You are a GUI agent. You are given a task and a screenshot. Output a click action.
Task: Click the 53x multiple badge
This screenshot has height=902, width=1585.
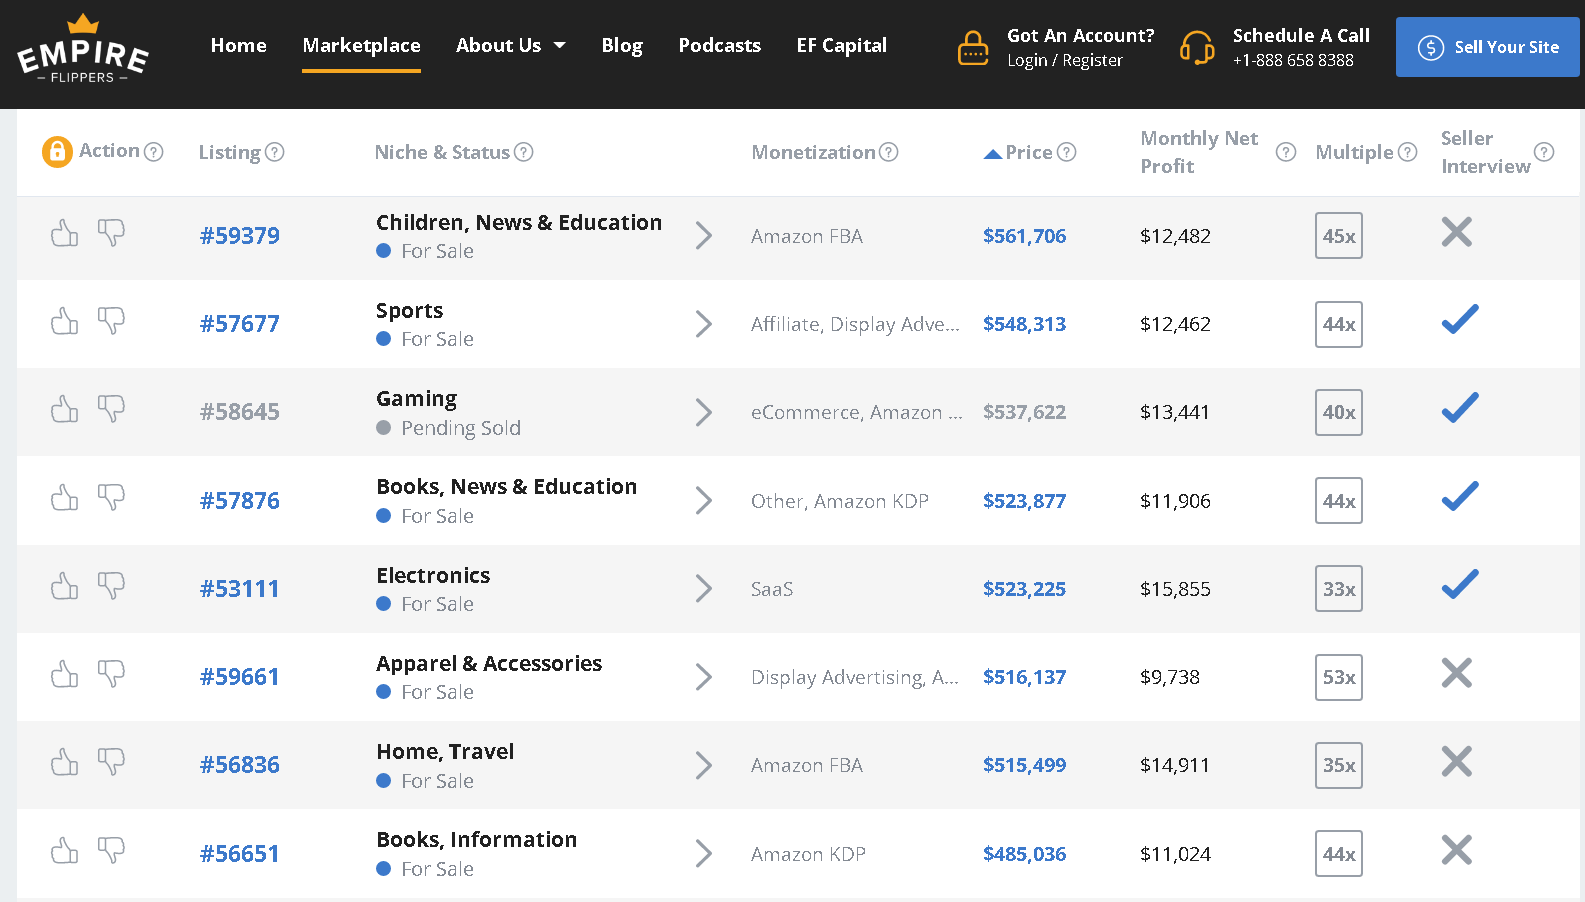click(x=1338, y=677)
